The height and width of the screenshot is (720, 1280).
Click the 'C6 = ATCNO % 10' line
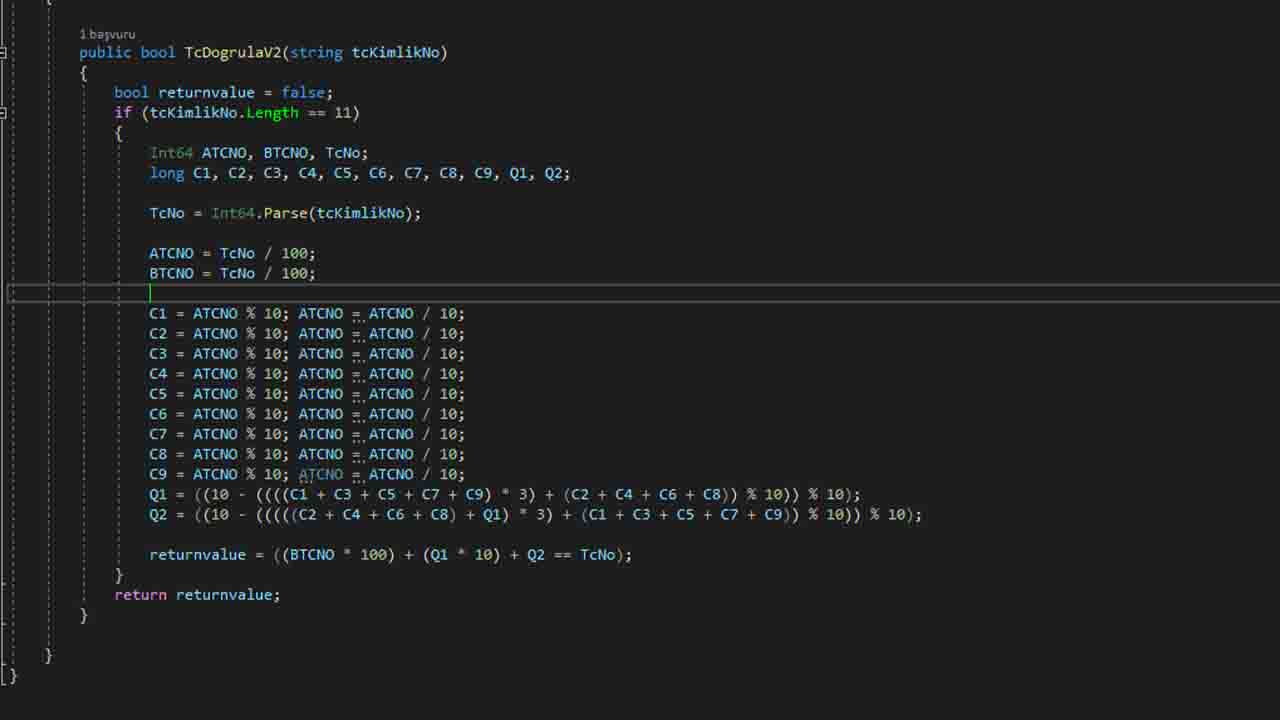click(x=307, y=414)
